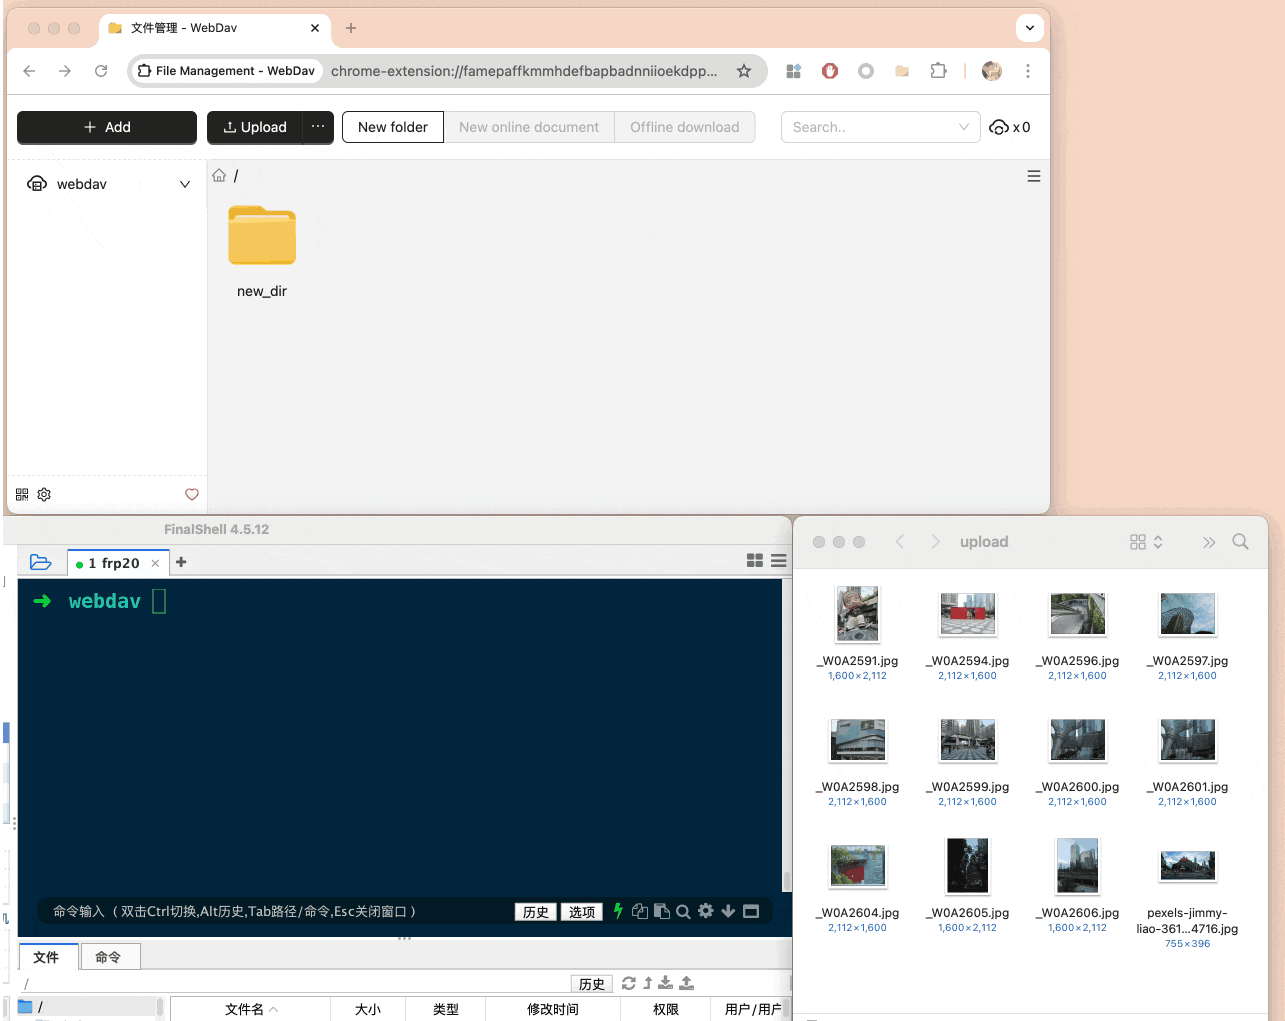1285x1021 pixels.
Task: Click the New folder button
Action: [x=392, y=127]
